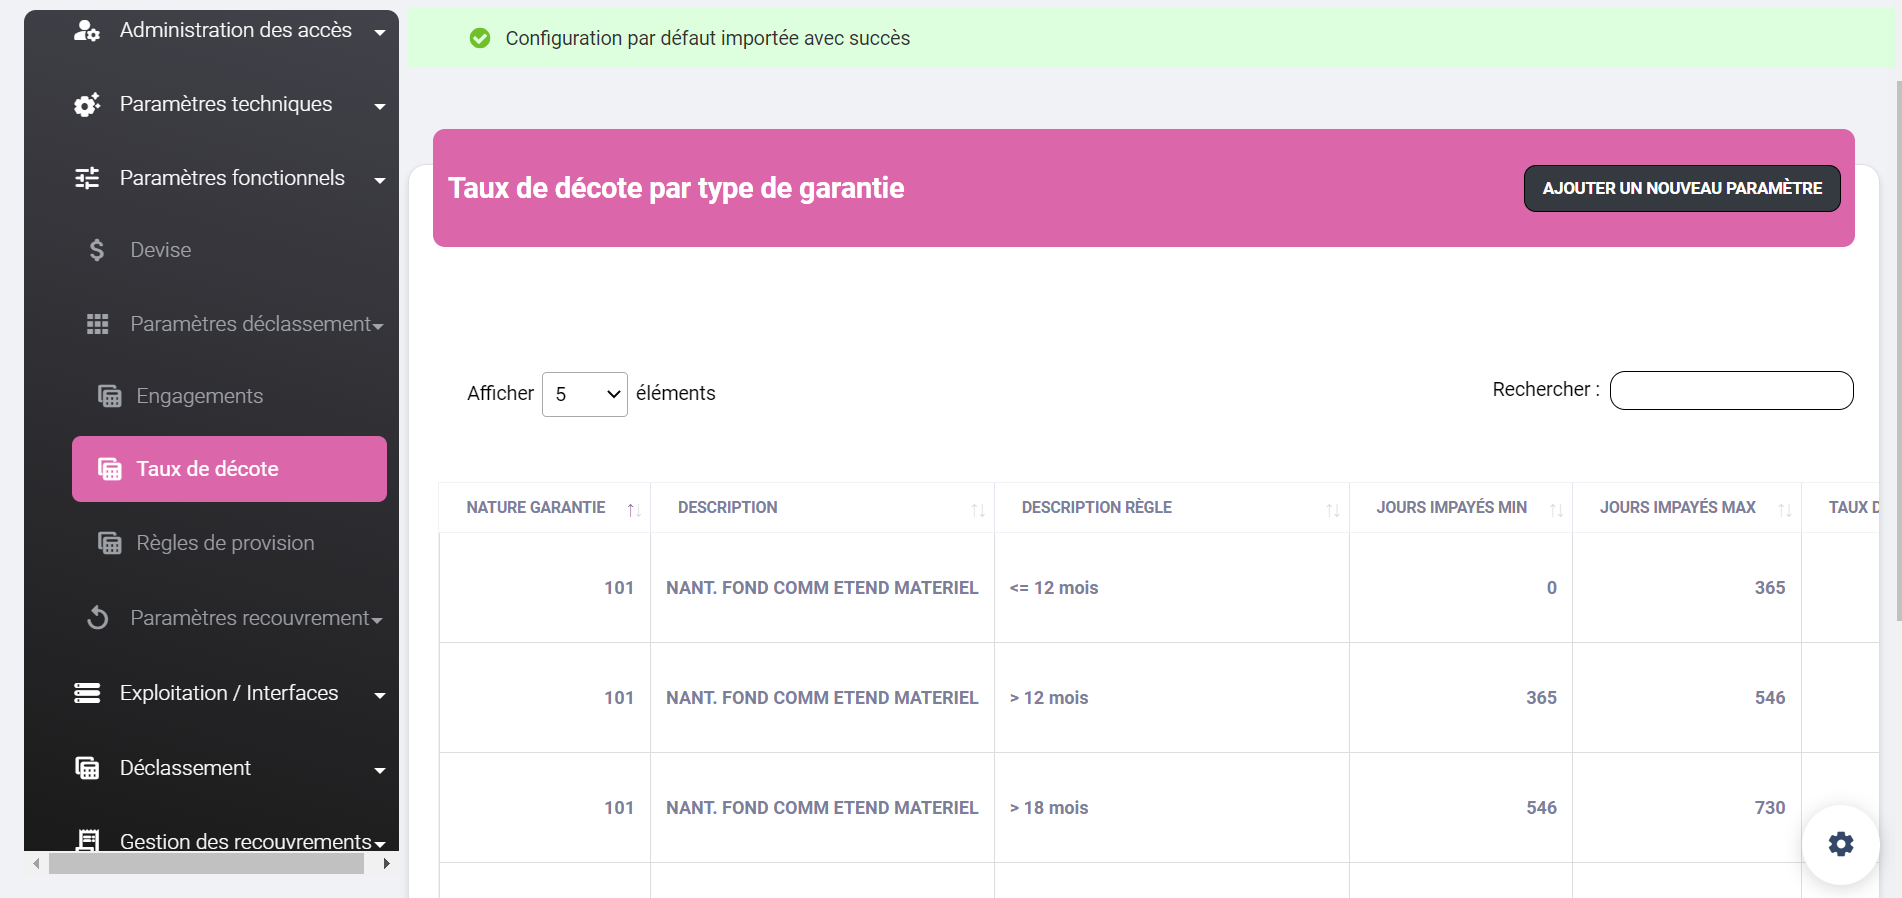The image size is (1902, 898).
Task: Click the sliders icon beside Paramètres fonctionnels
Action: (x=87, y=178)
